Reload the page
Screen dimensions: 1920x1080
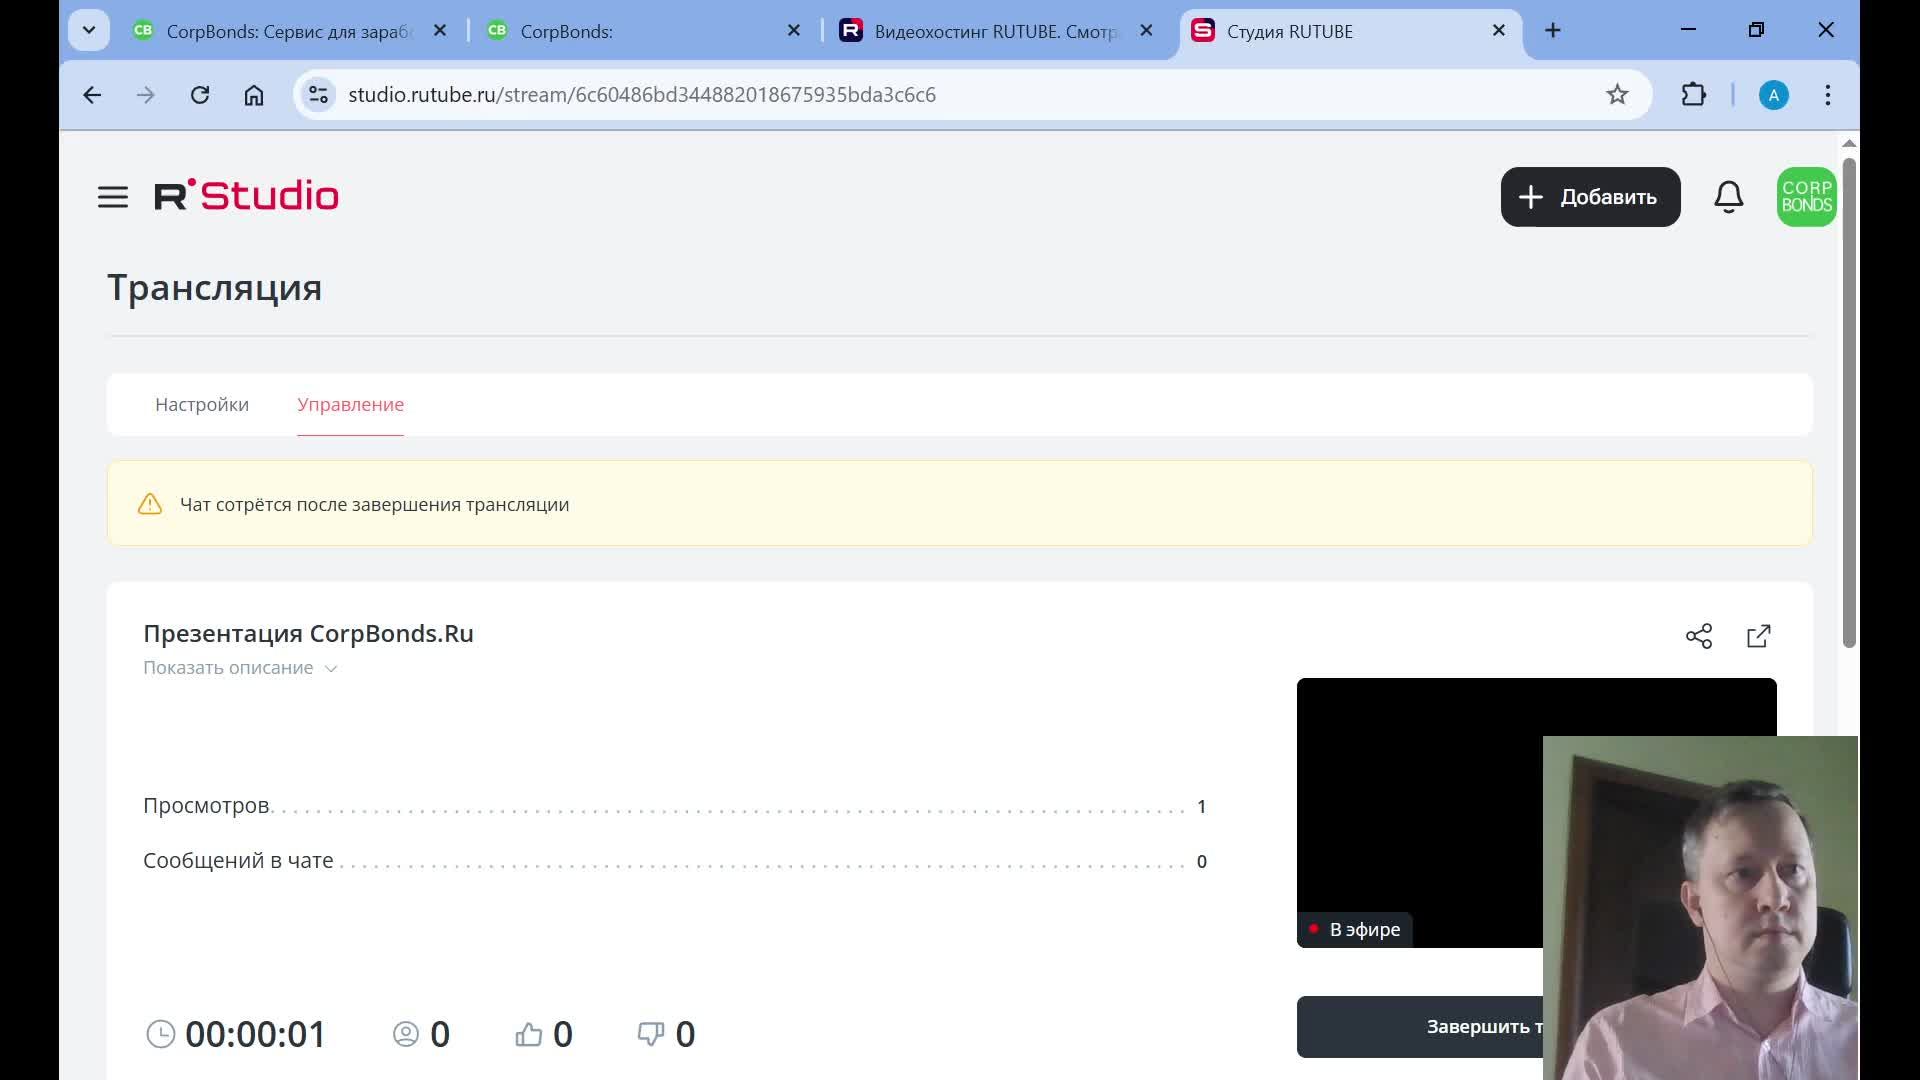[x=200, y=95]
